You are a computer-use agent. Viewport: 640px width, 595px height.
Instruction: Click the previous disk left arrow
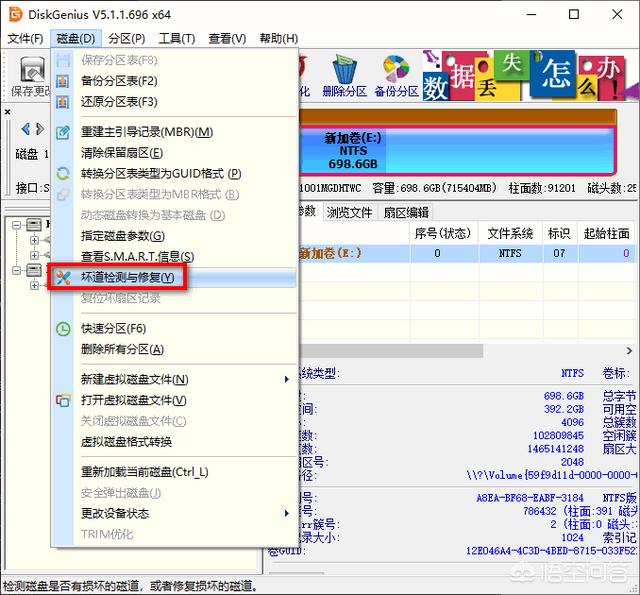pyautogui.click(x=26, y=129)
